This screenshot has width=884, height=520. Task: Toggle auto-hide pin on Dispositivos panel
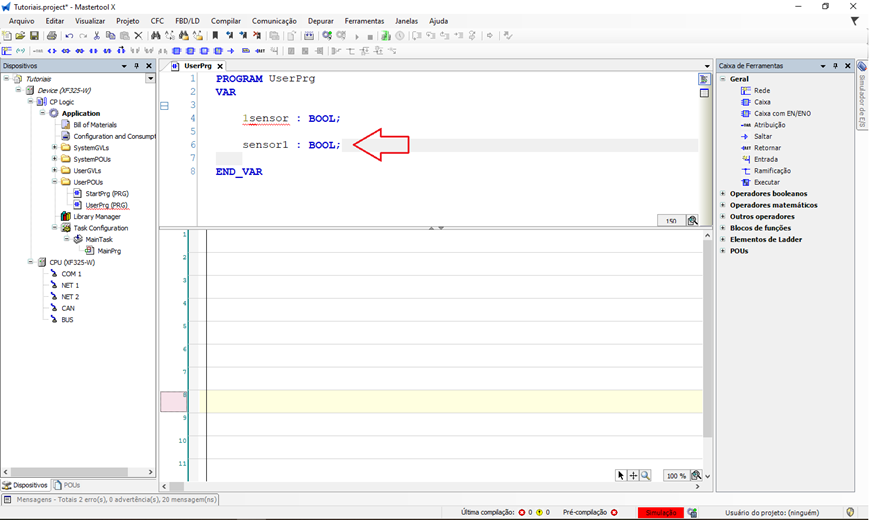click(x=137, y=66)
